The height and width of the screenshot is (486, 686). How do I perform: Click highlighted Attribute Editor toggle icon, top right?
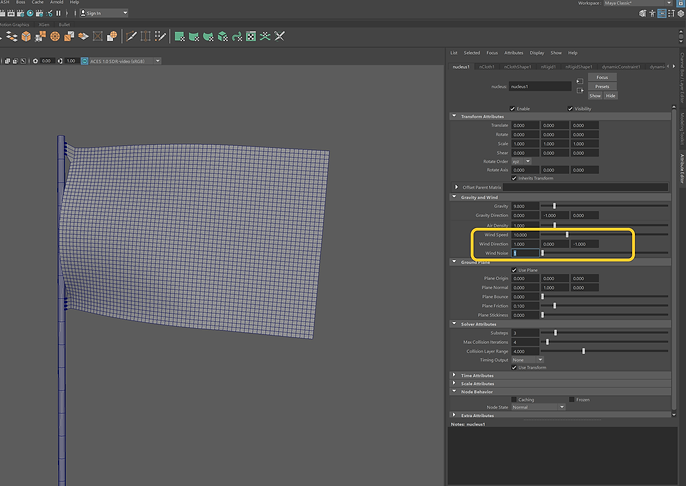point(662,14)
